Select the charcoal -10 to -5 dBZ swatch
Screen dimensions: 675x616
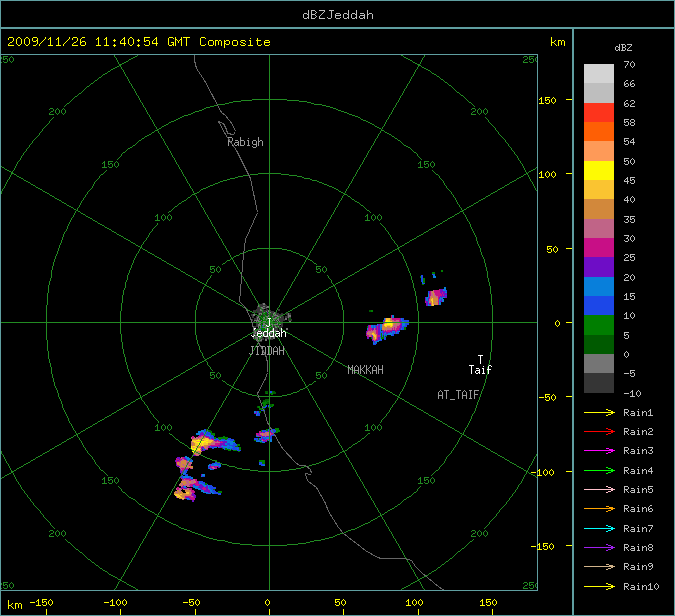tap(599, 383)
